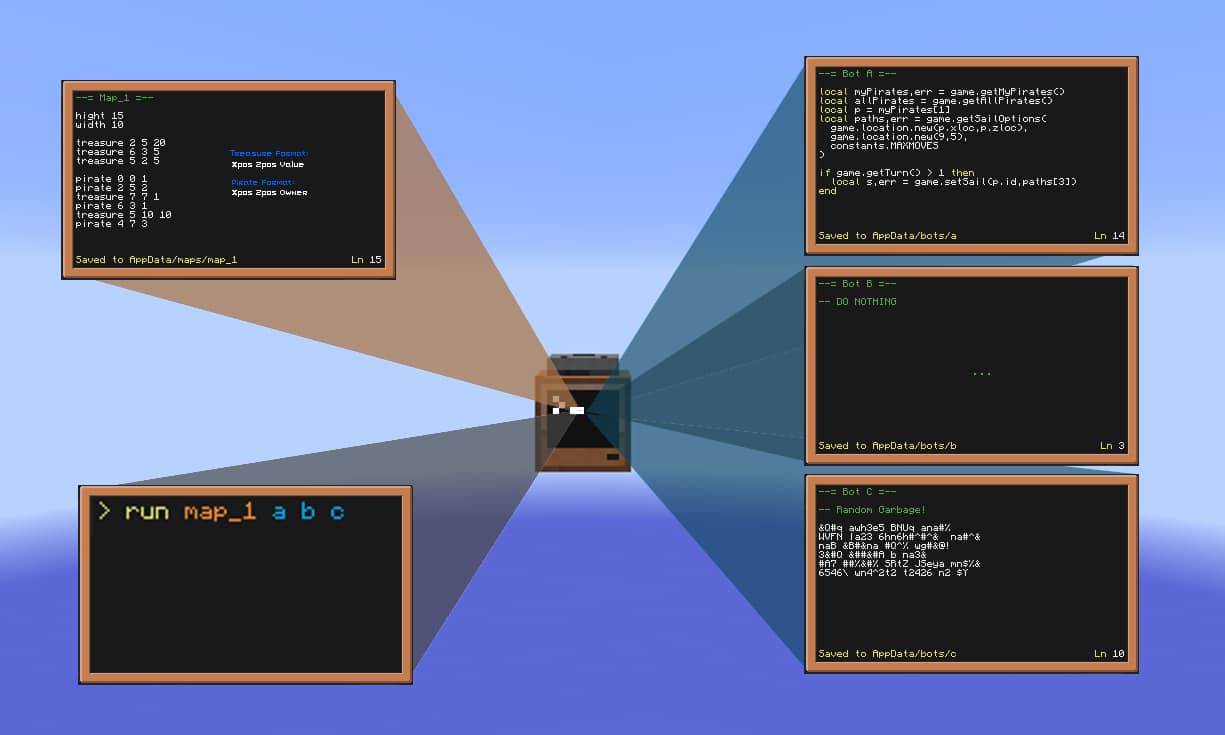Click the 'game.getMyPirates()' code line in Bot A
Screen dimensions: 1225x735
[941, 92]
